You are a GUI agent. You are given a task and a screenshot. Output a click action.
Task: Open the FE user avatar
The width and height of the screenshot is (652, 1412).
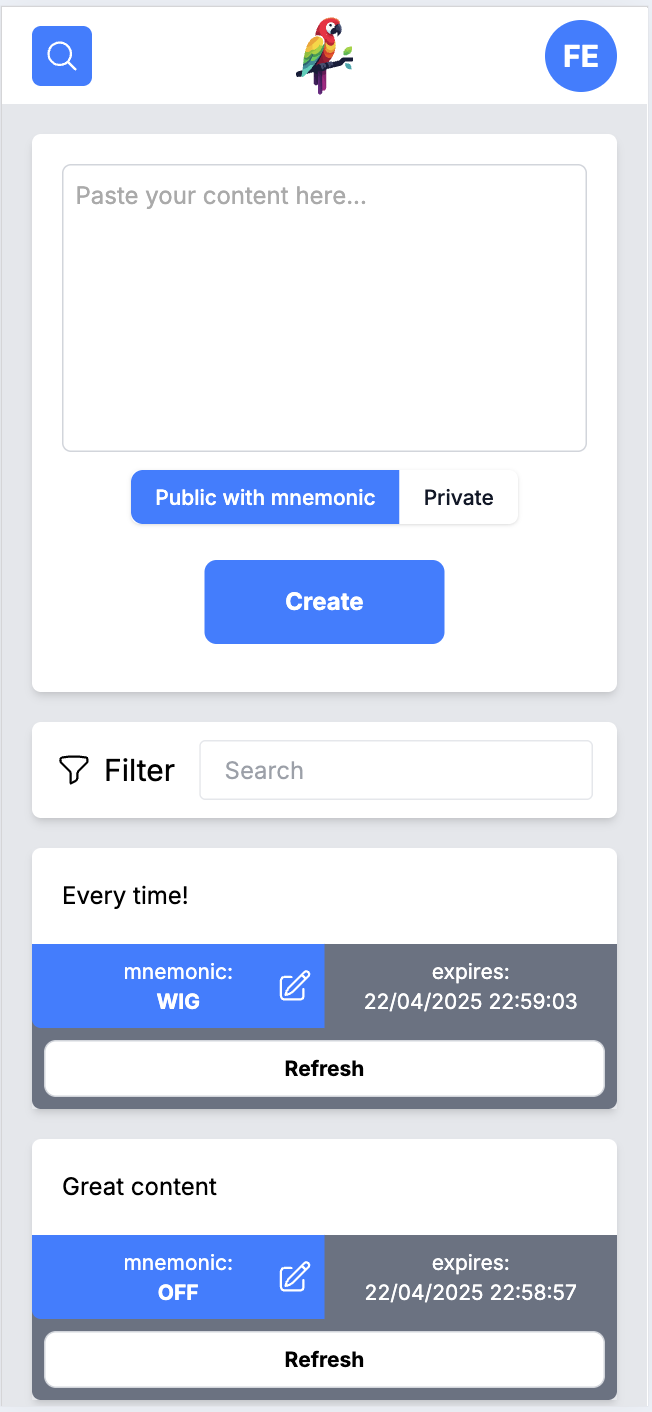pos(581,56)
